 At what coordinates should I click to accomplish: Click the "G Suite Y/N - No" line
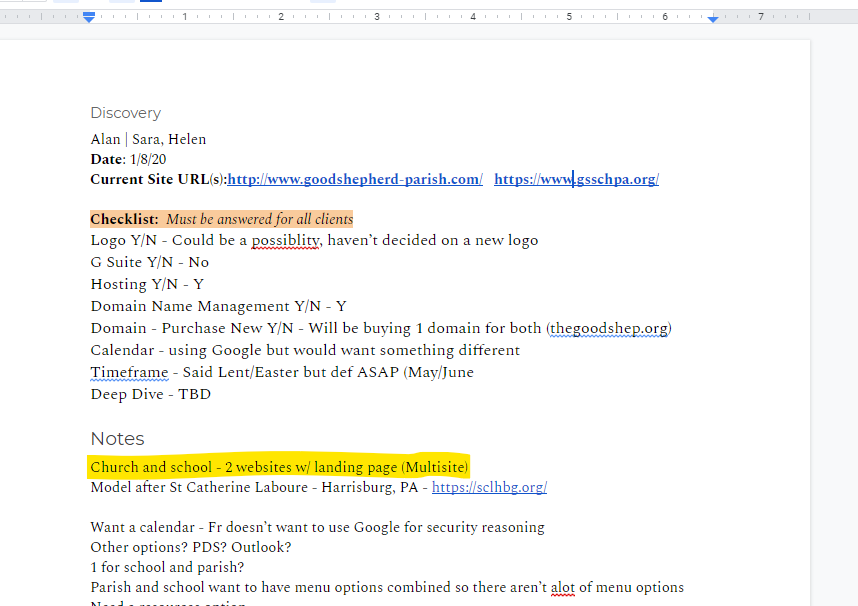click(149, 262)
